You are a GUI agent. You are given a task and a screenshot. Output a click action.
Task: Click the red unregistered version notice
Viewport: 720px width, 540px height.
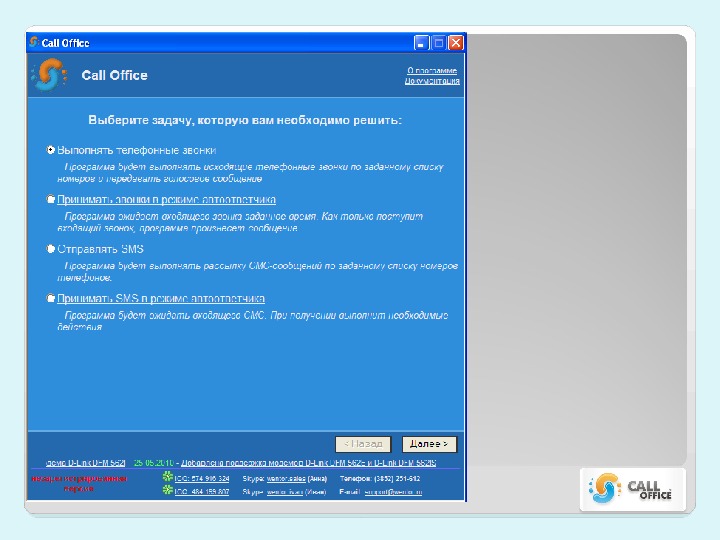pyautogui.click(x=79, y=484)
